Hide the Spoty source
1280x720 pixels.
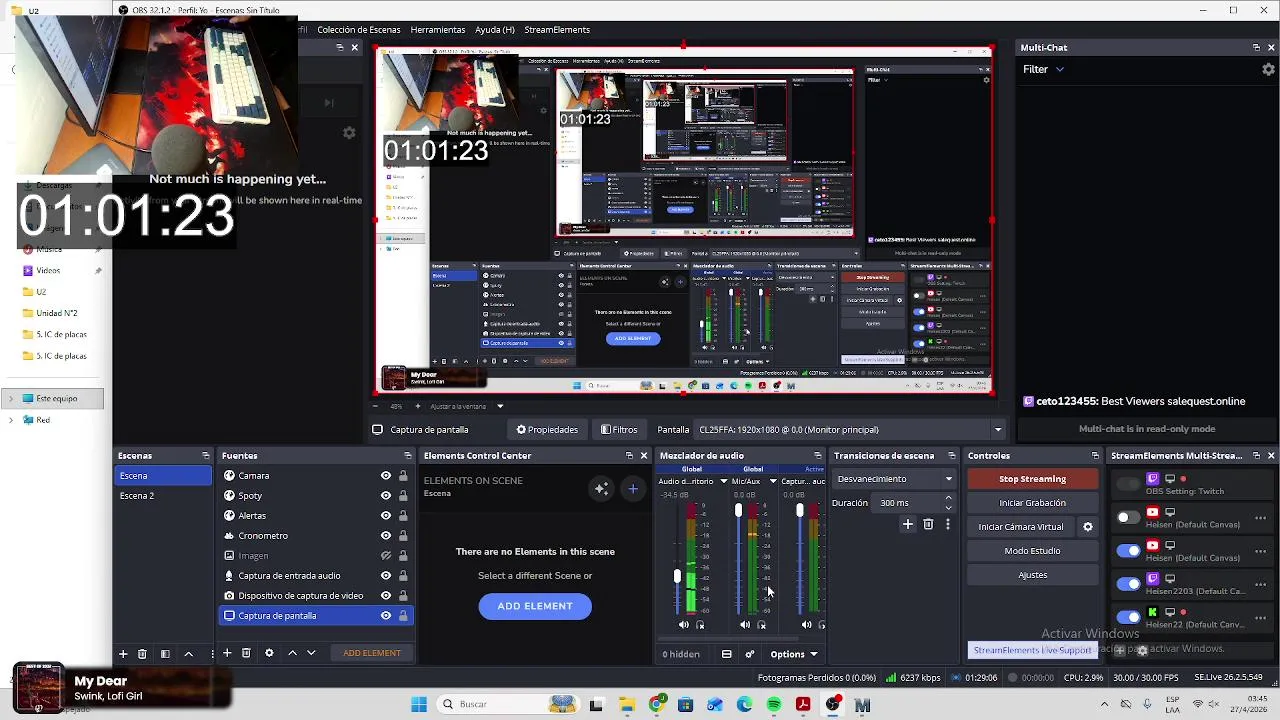click(x=386, y=496)
